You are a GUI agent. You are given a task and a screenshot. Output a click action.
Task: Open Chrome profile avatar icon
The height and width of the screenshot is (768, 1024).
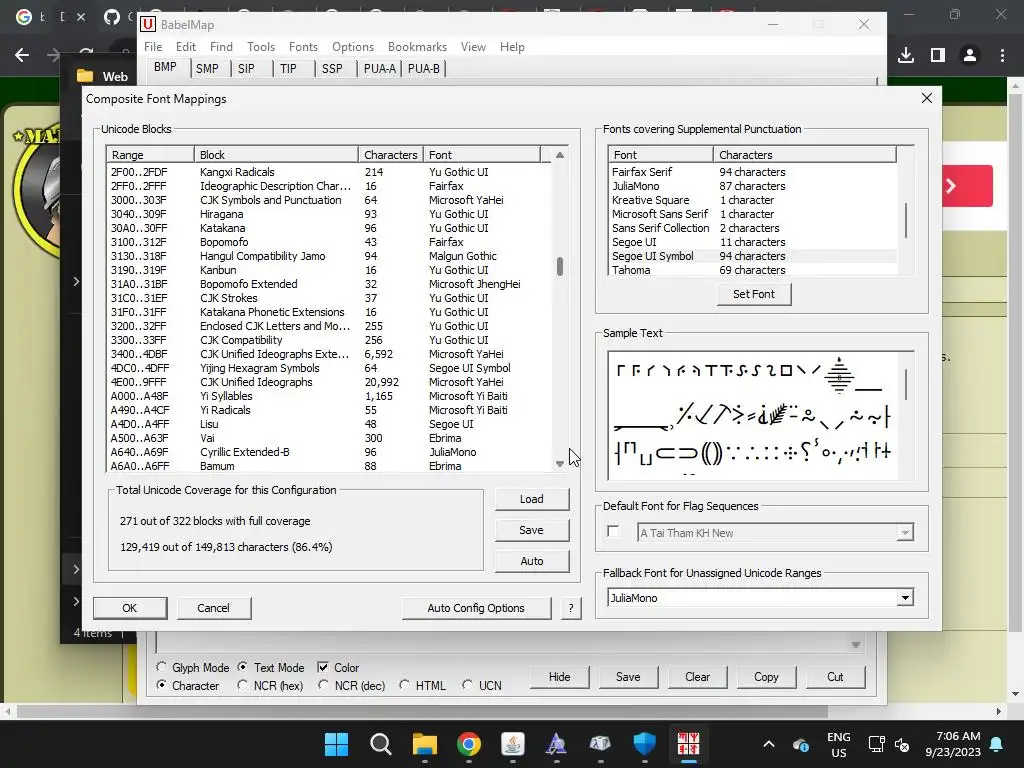tap(970, 55)
